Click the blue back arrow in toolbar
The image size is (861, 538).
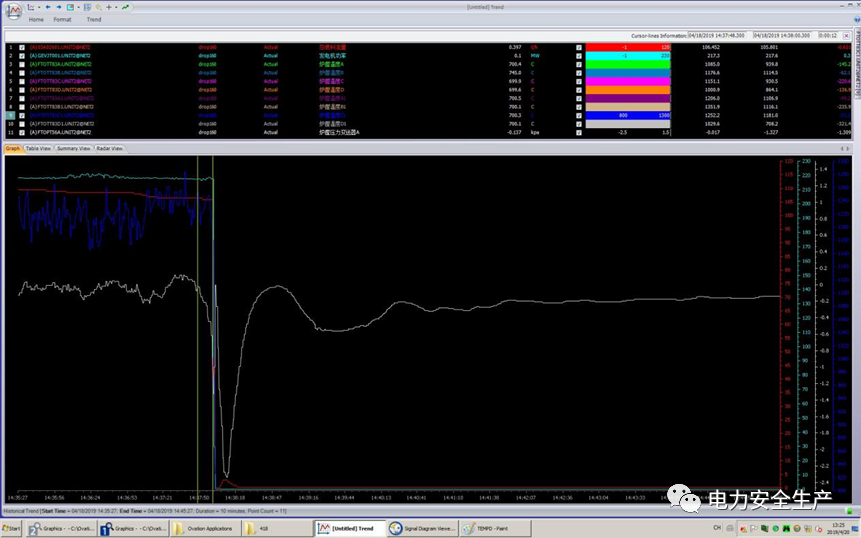[47, 7]
